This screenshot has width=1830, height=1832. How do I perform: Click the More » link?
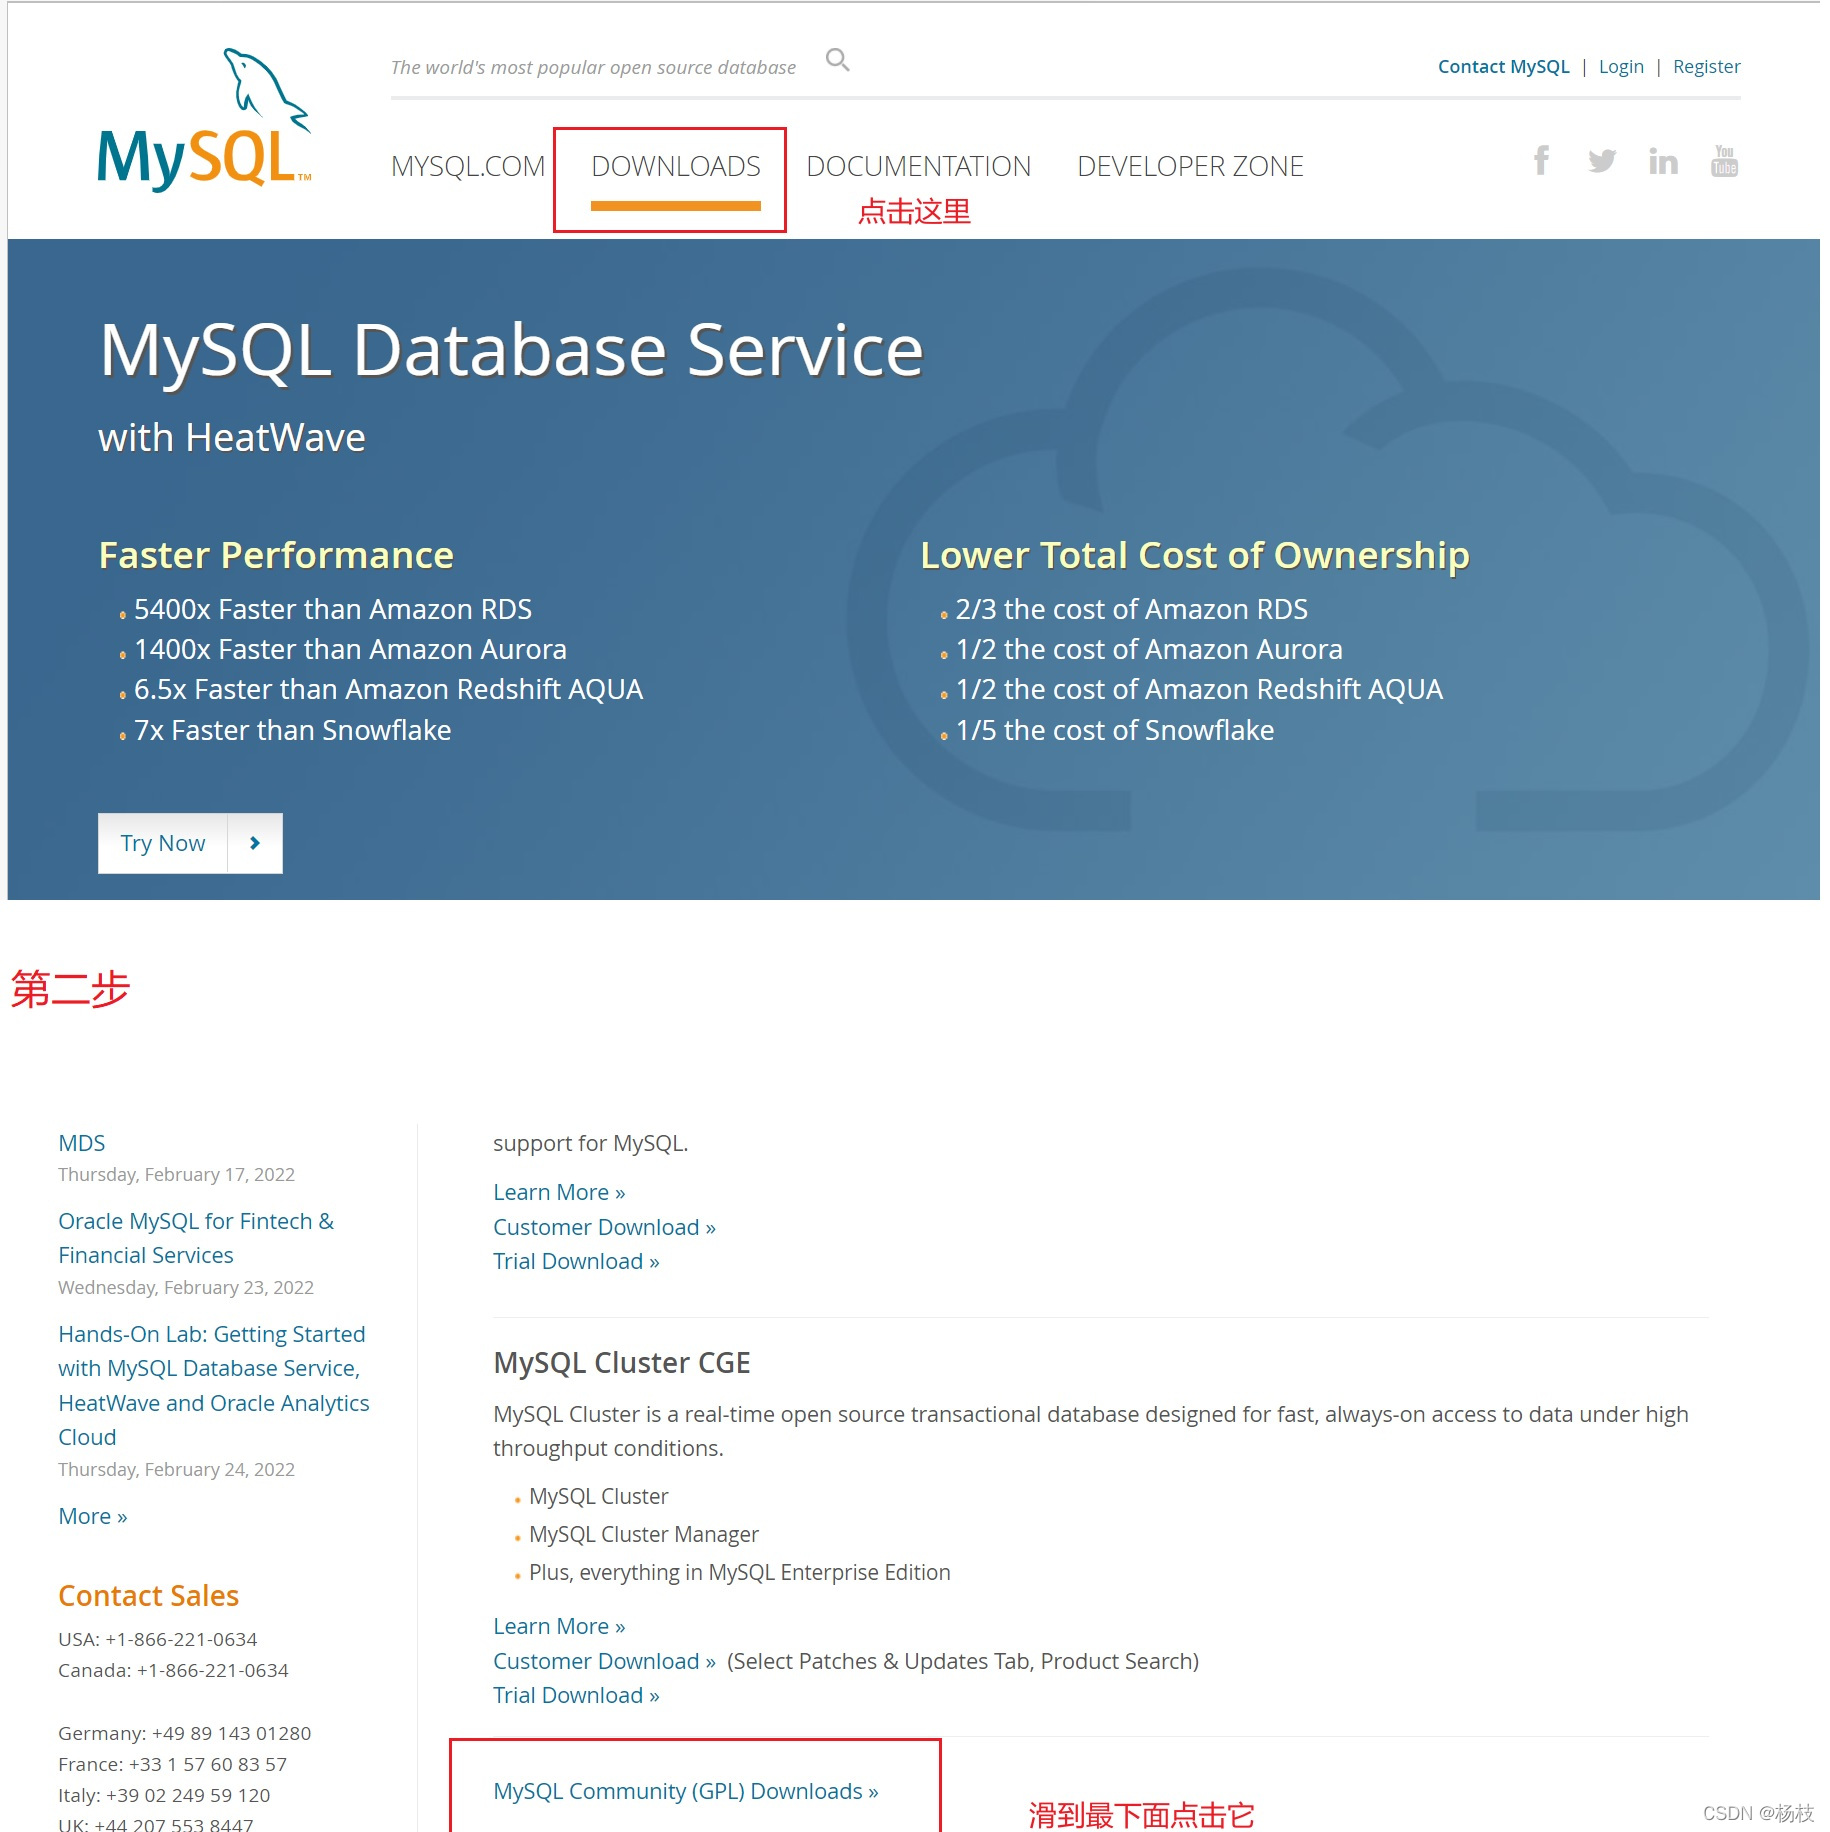pos(93,1516)
